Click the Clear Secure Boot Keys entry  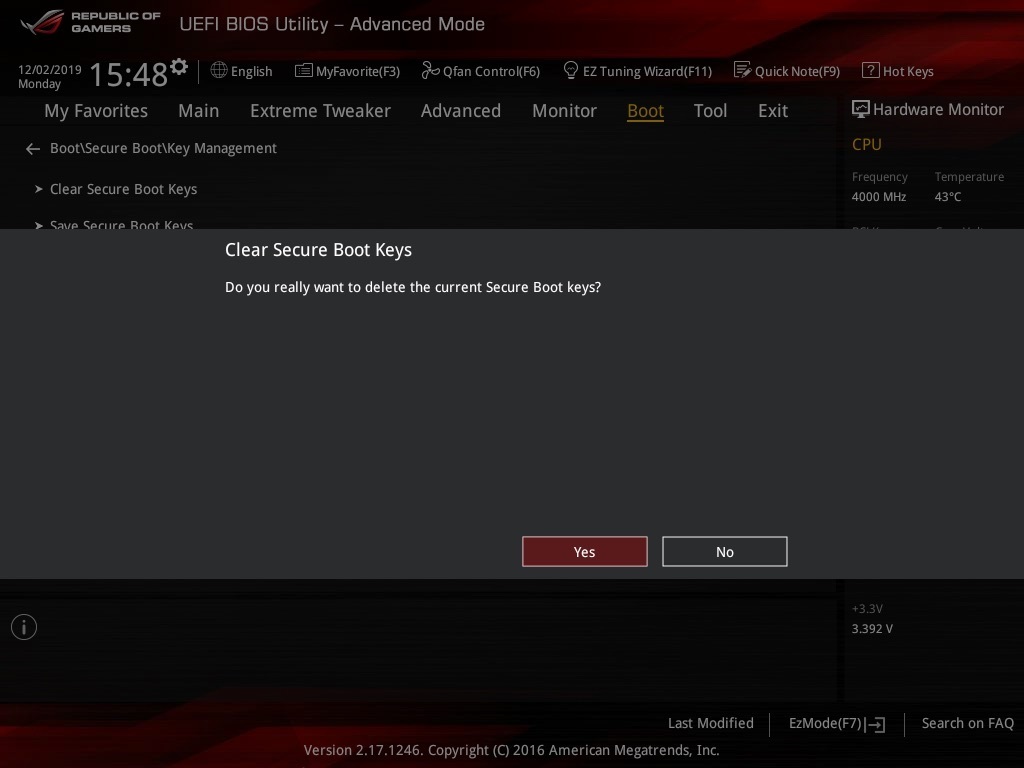123,189
